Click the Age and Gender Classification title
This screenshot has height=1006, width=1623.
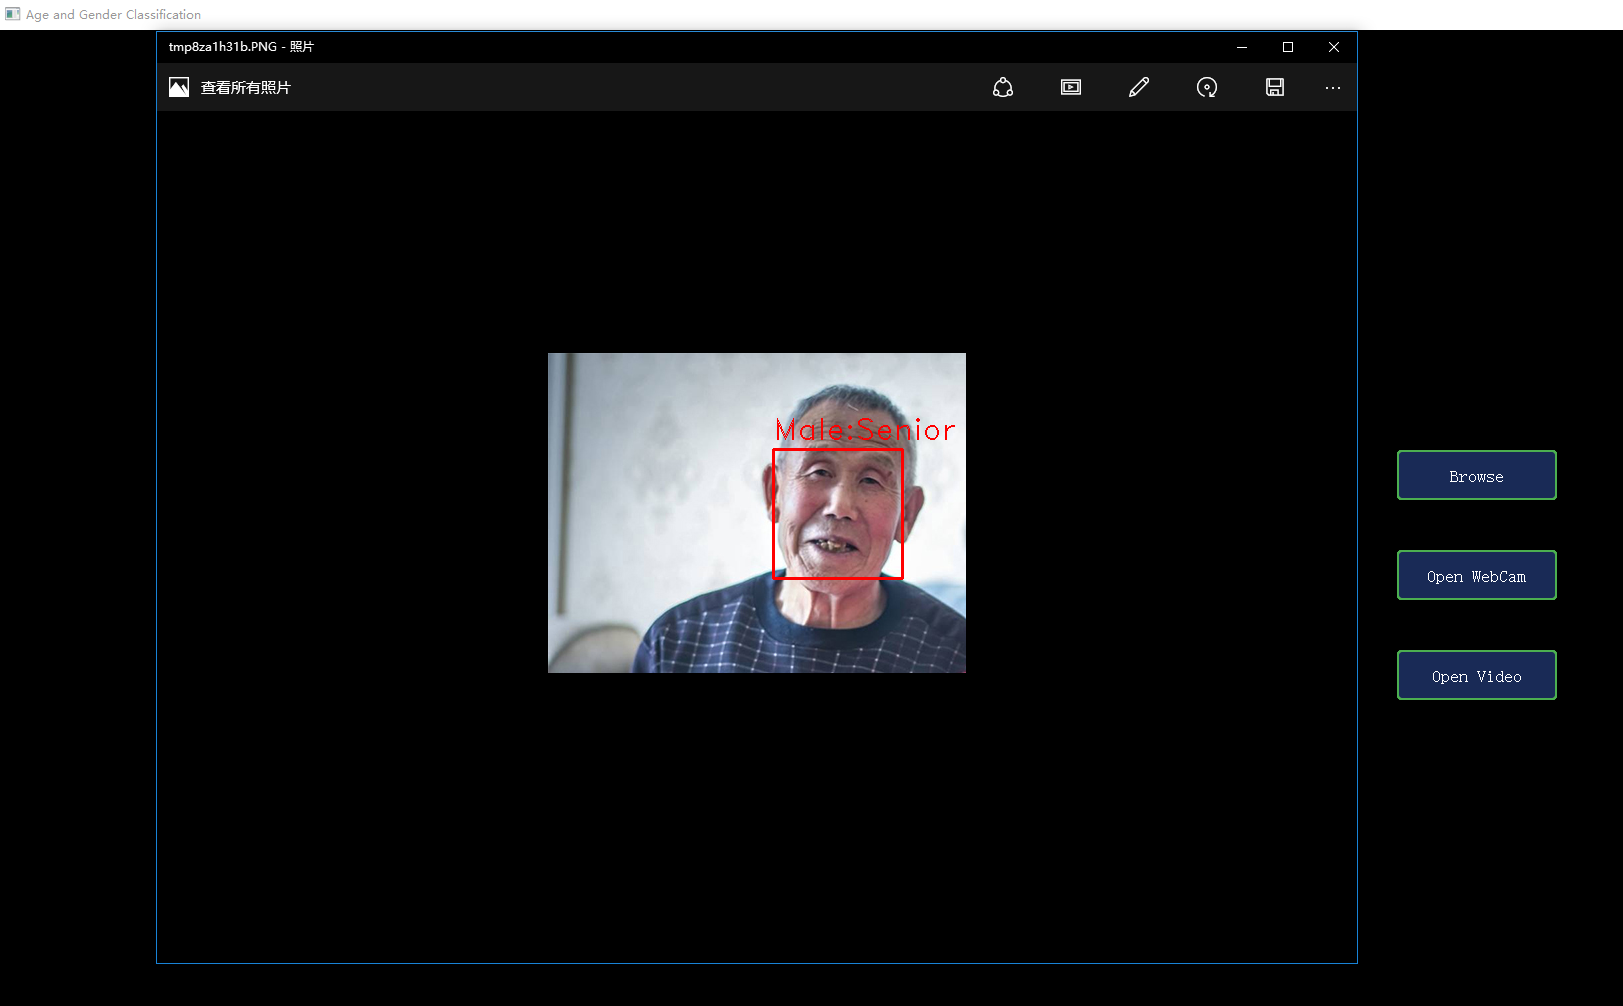pyautogui.click(x=114, y=15)
